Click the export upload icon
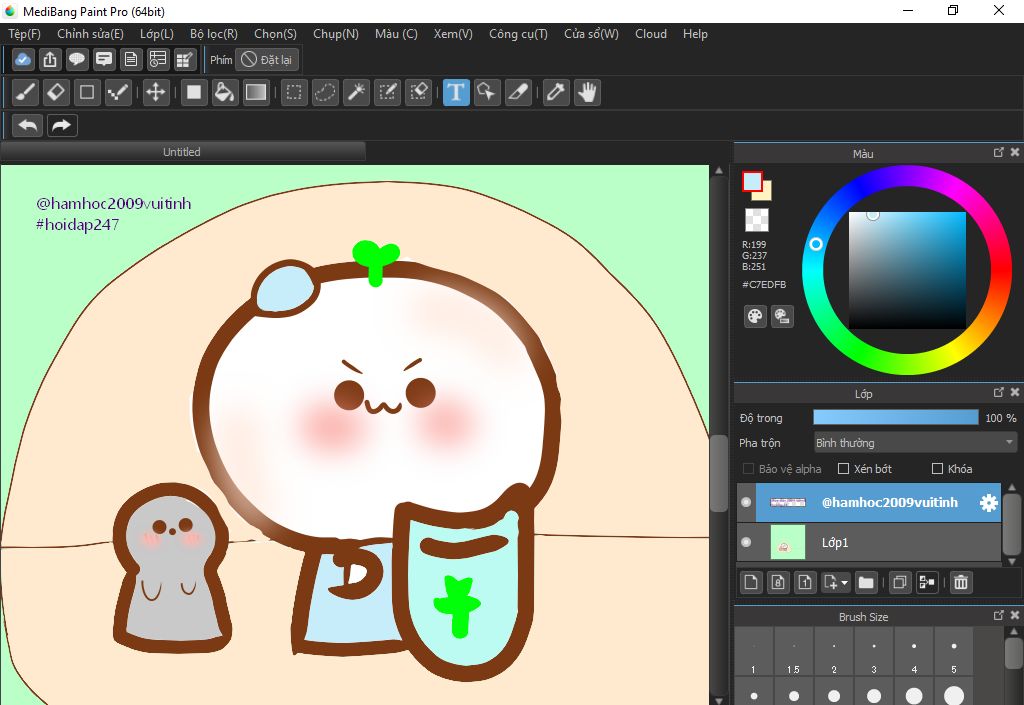1024x705 pixels. click(50, 60)
